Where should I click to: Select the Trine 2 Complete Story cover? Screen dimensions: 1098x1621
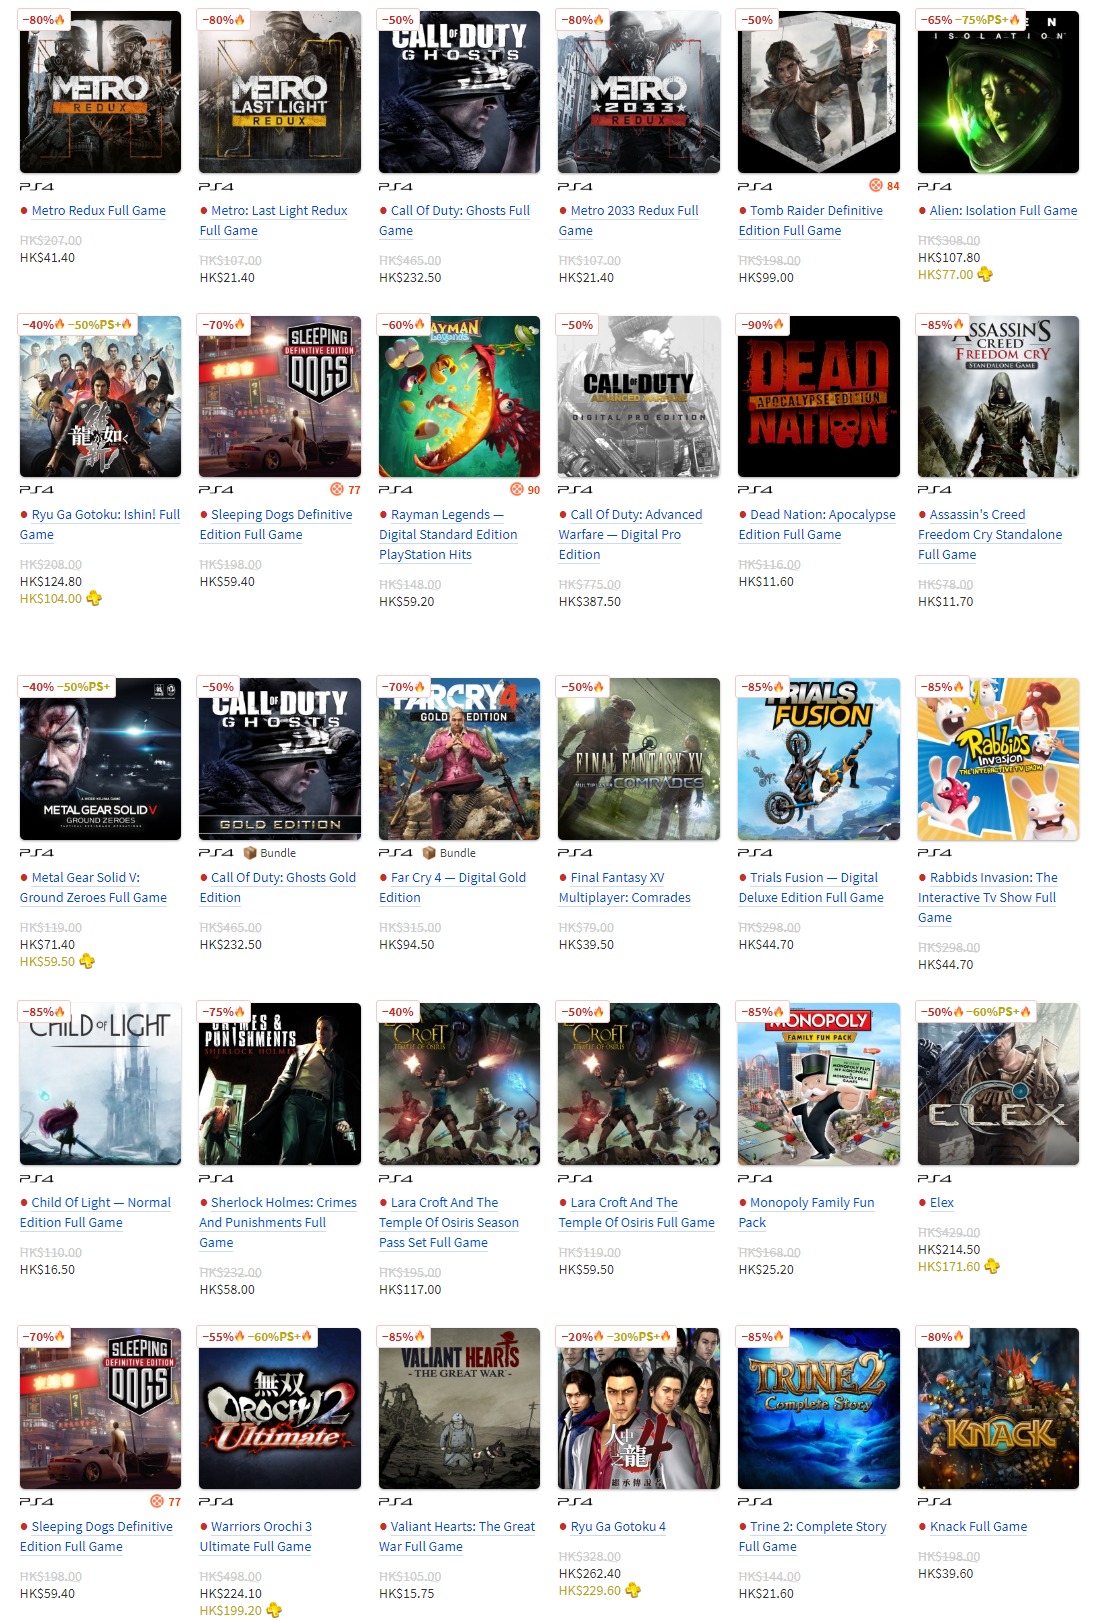coord(818,1408)
